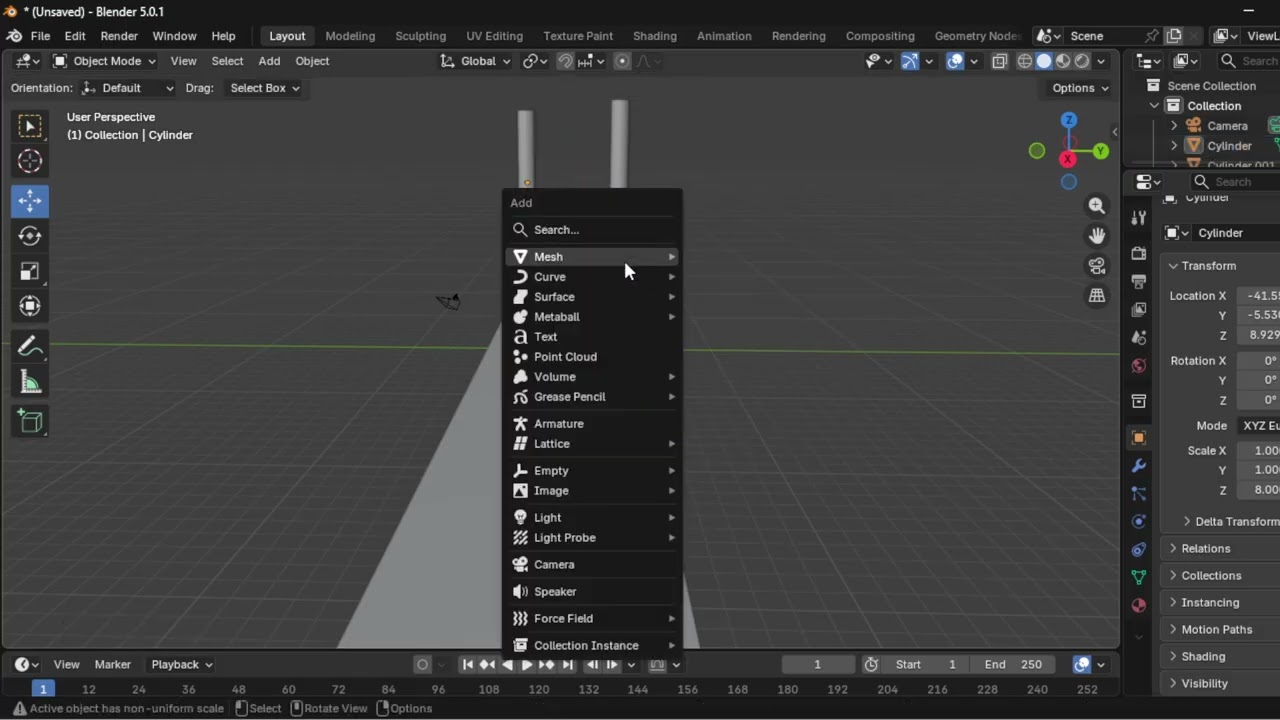Open the Modifiers wrench tab icon

coord(1138,466)
